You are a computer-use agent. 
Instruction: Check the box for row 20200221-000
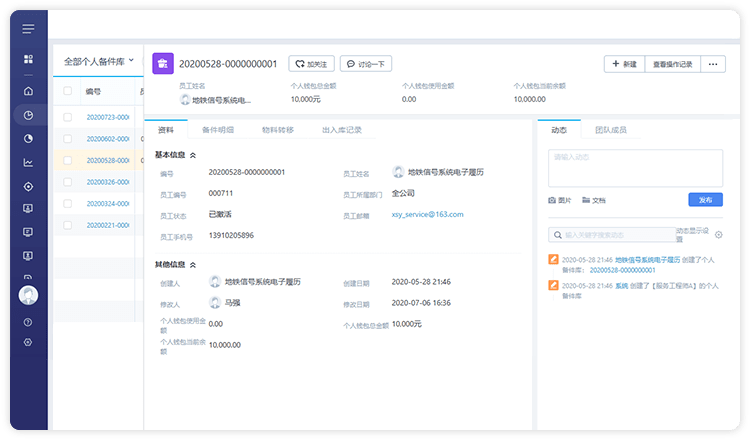click(68, 225)
